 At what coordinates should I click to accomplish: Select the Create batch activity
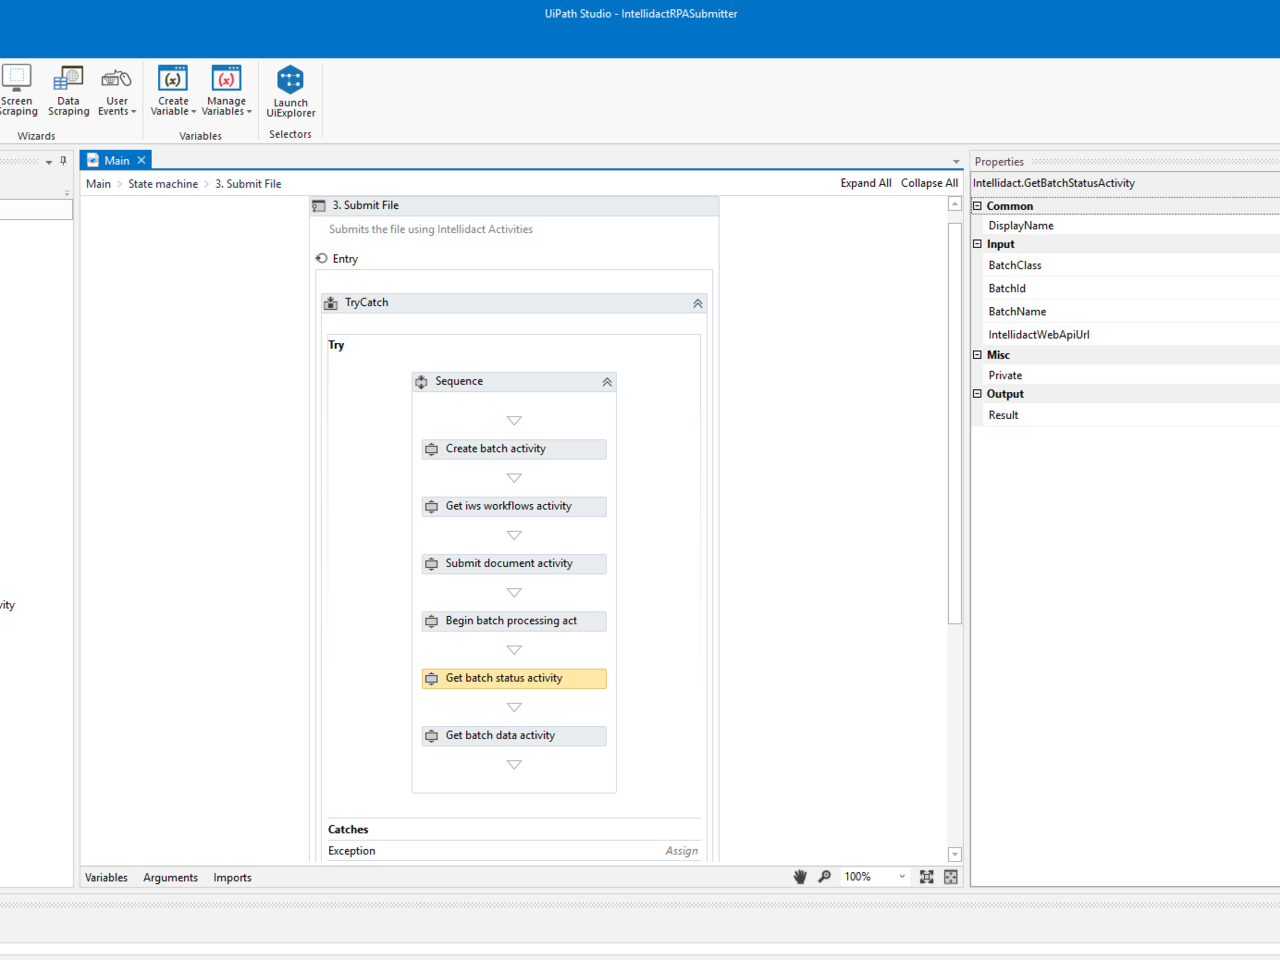(x=514, y=449)
